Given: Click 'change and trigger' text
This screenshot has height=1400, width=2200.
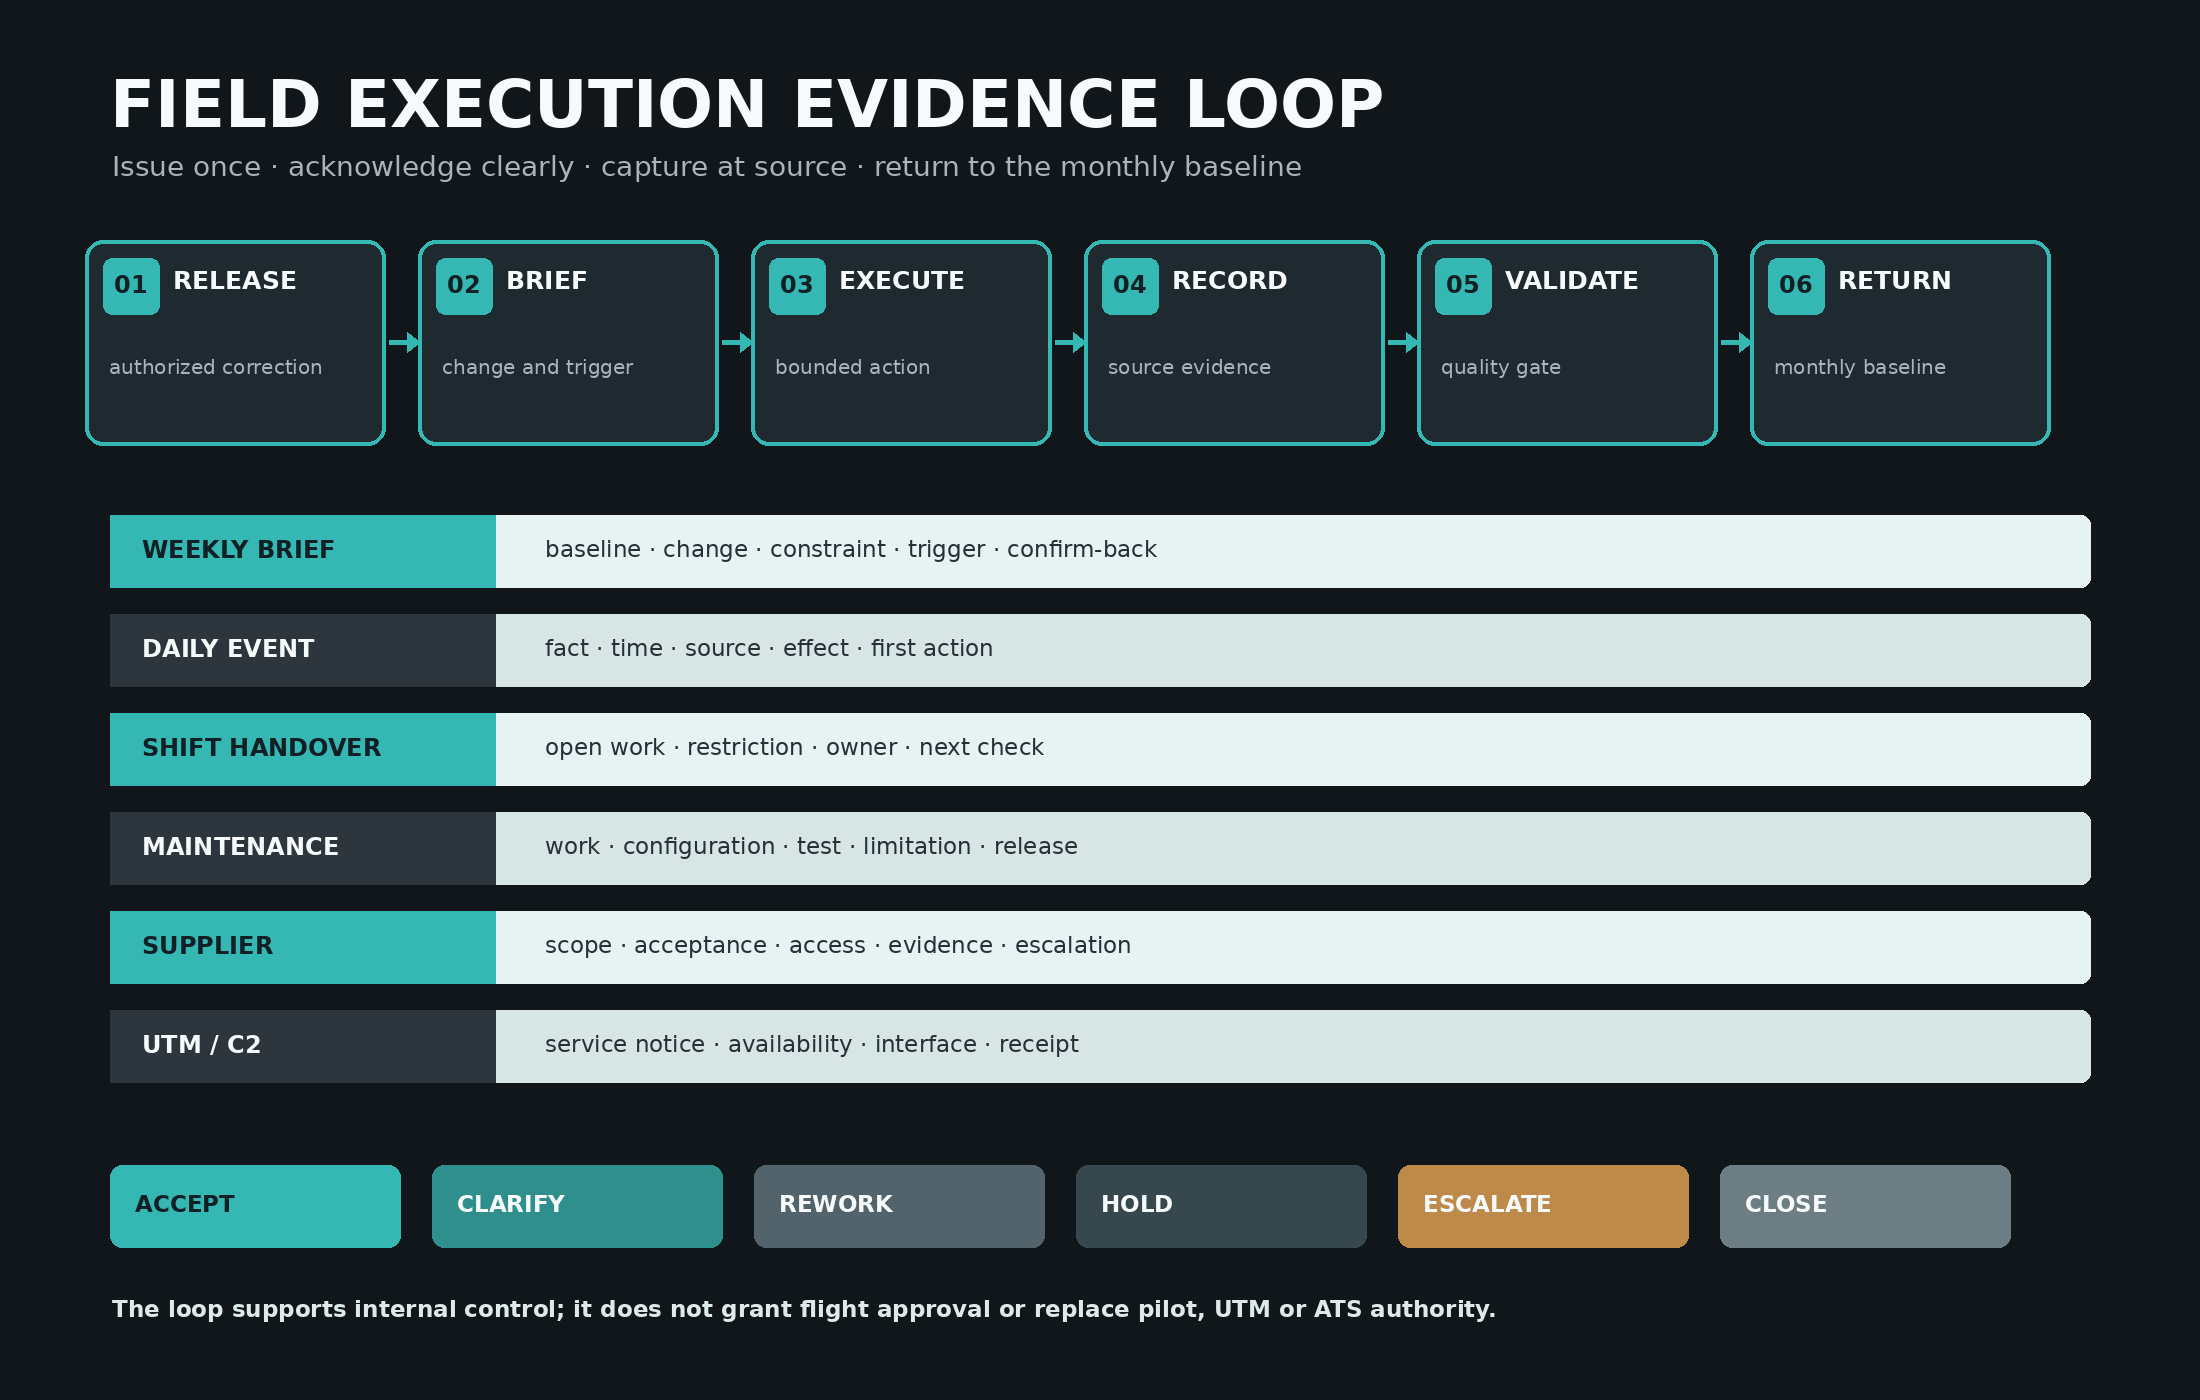Looking at the screenshot, I should tap(538, 368).
